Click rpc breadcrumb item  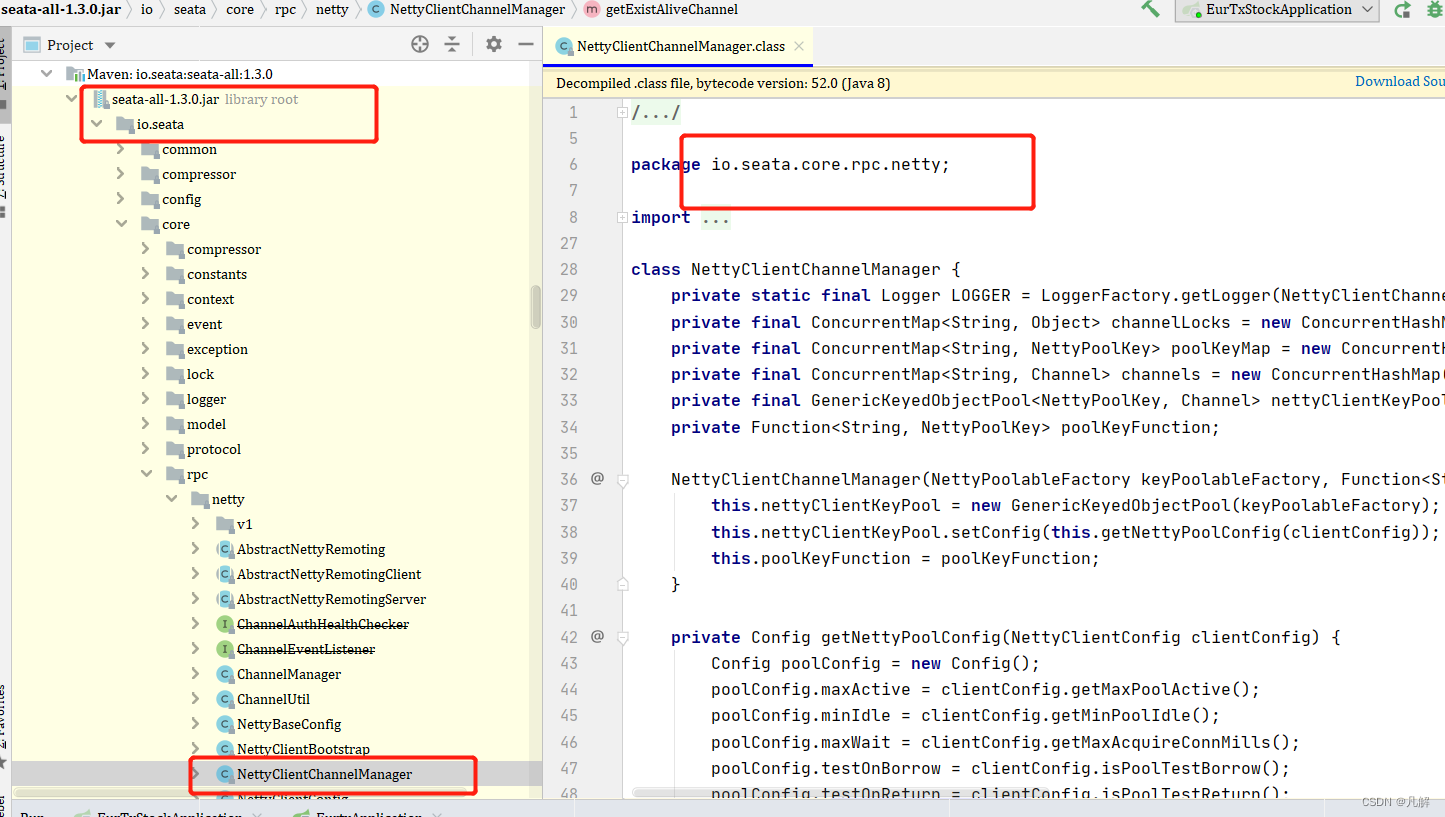285,9
